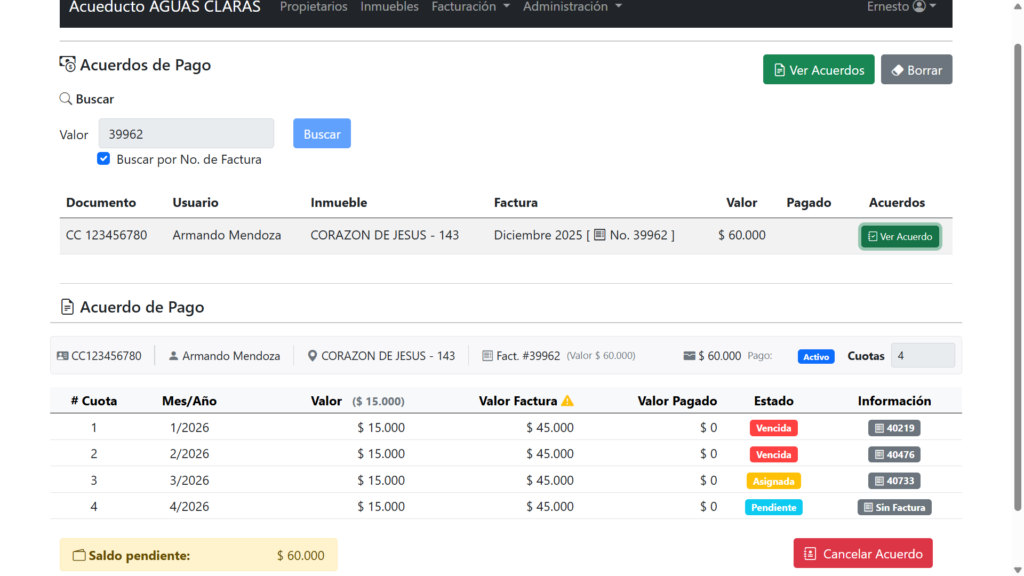The height and width of the screenshot is (576, 1024).
Task: Open the Inmuebles navigation item
Action: click(x=389, y=7)
